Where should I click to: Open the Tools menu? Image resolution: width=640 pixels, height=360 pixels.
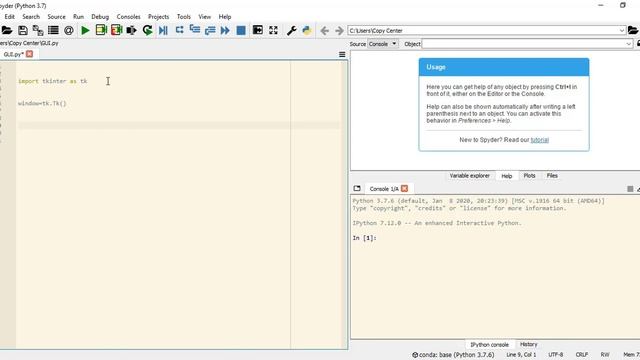click(184, 17)
